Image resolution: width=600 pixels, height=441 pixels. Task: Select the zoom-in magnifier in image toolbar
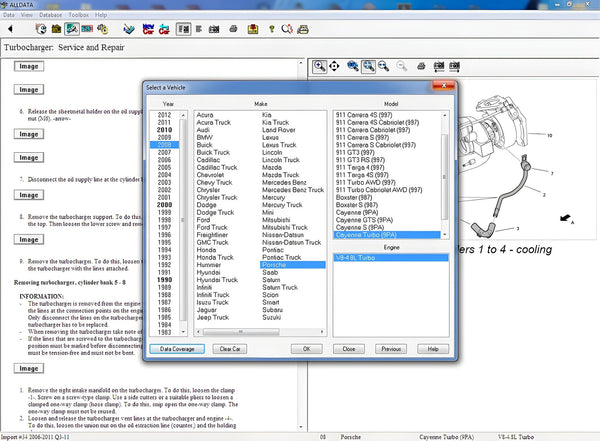tap(319, 66)
